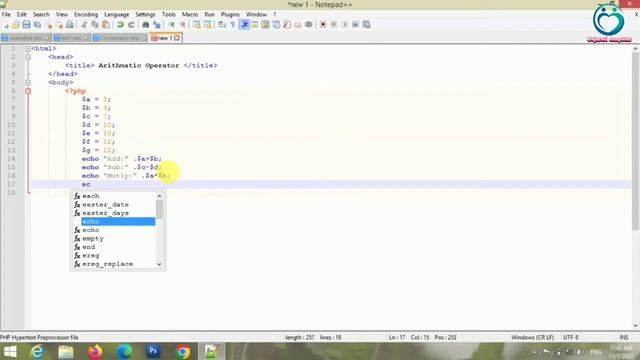Undo the last edit via green arrow
The width and height of the screenshot is (640, 360).
tap(120, 24)
